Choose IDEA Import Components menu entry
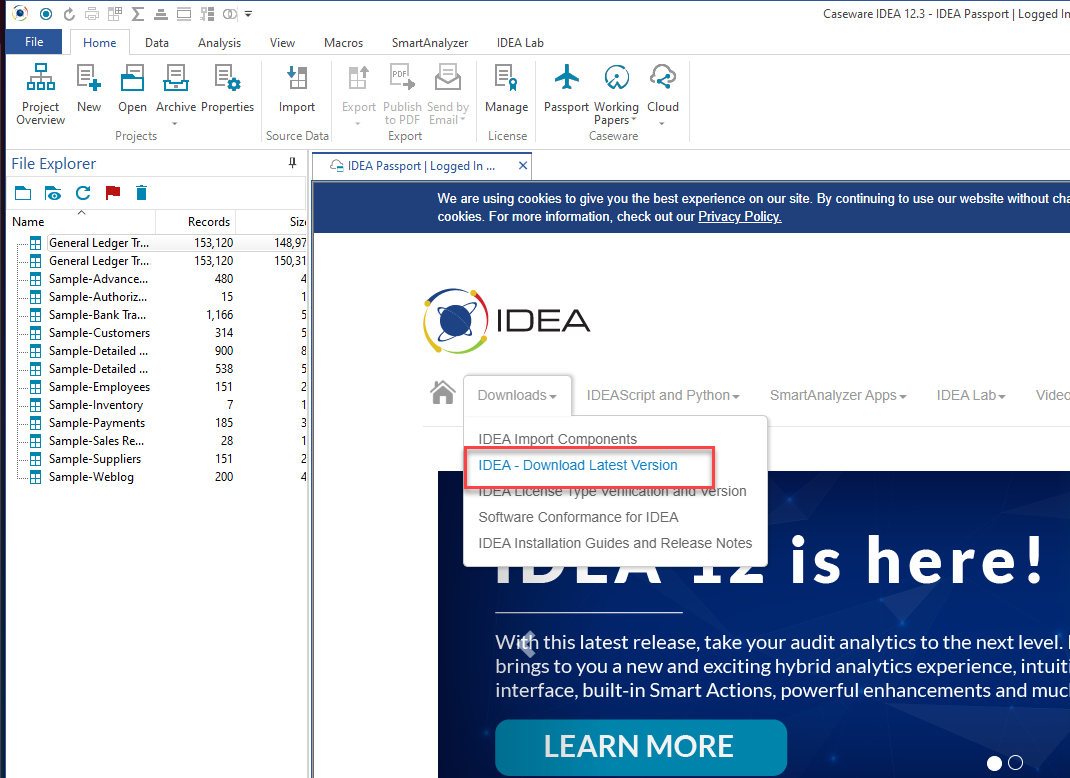The width and height of the screenshot is (1070, 778). [558, 439]
